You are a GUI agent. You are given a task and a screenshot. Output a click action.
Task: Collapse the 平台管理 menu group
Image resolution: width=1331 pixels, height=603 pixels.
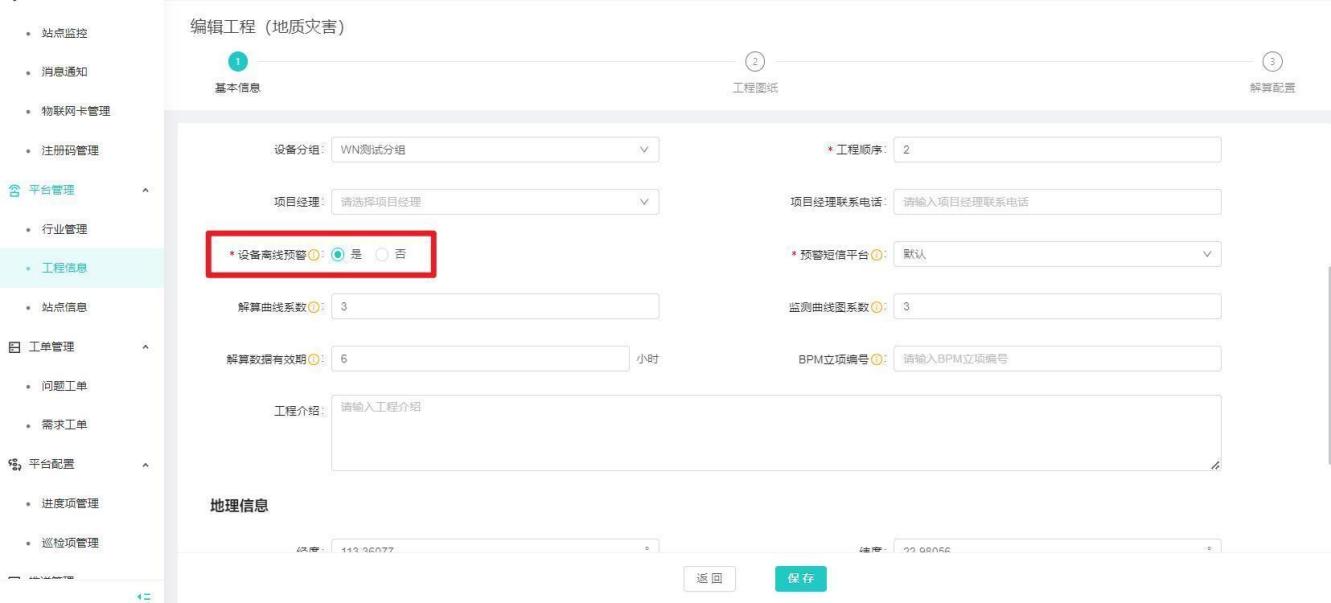click(x=147, y=190)
